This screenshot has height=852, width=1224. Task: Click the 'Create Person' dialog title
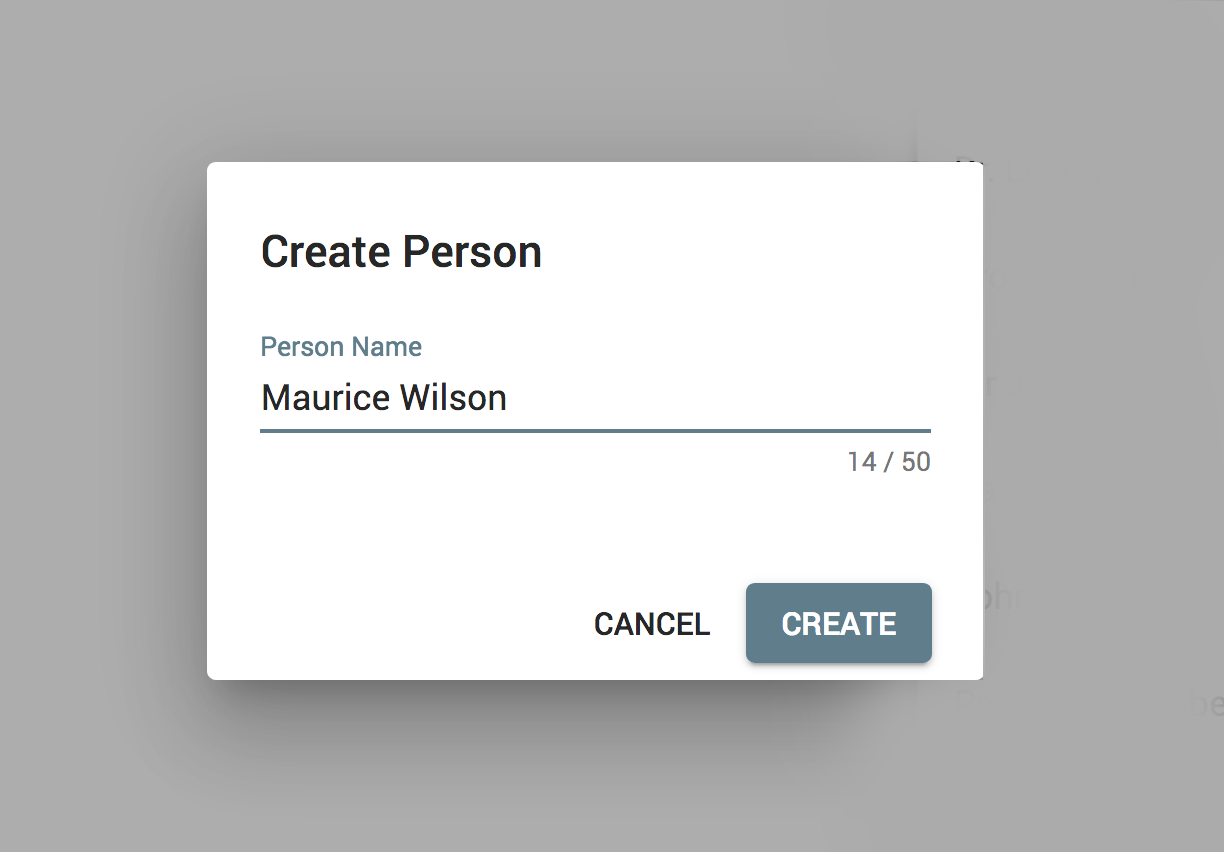[x=401, y=251]
